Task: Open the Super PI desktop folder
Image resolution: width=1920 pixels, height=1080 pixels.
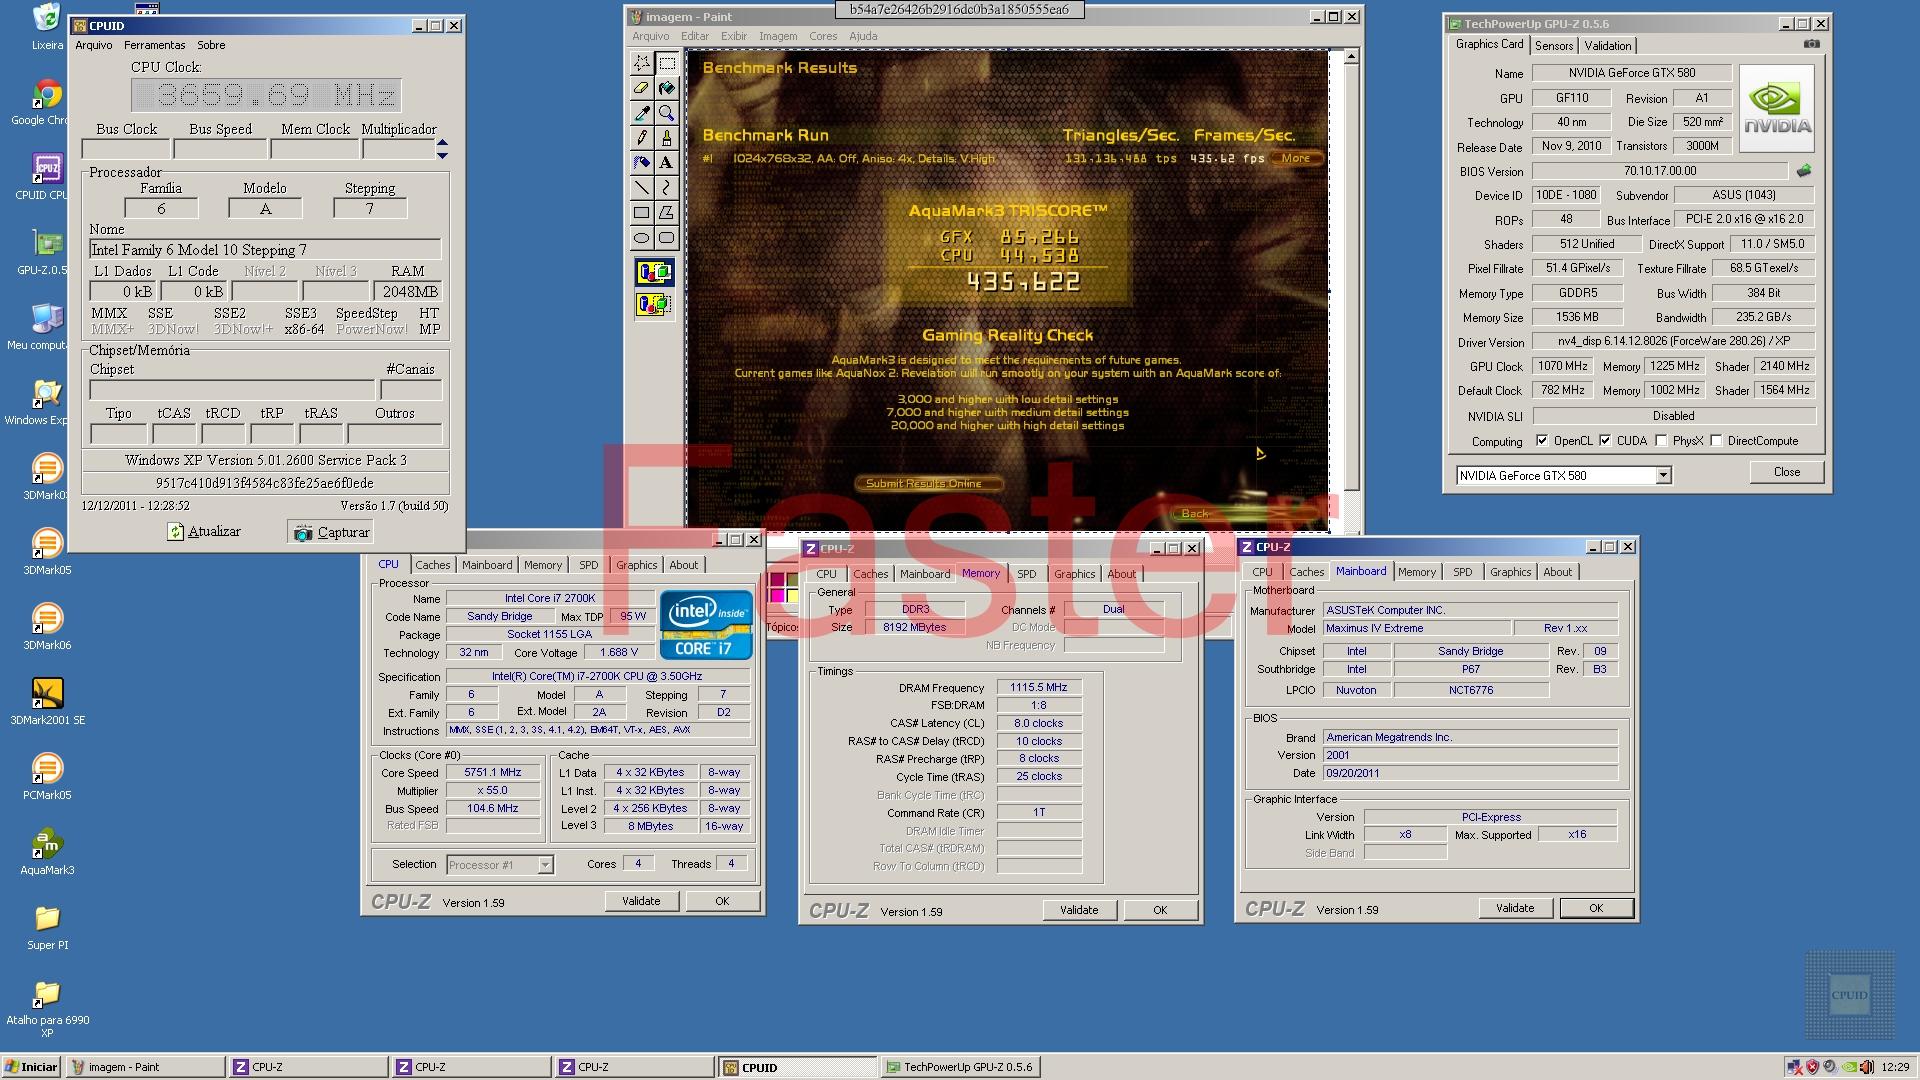Action: coord(47,928)
